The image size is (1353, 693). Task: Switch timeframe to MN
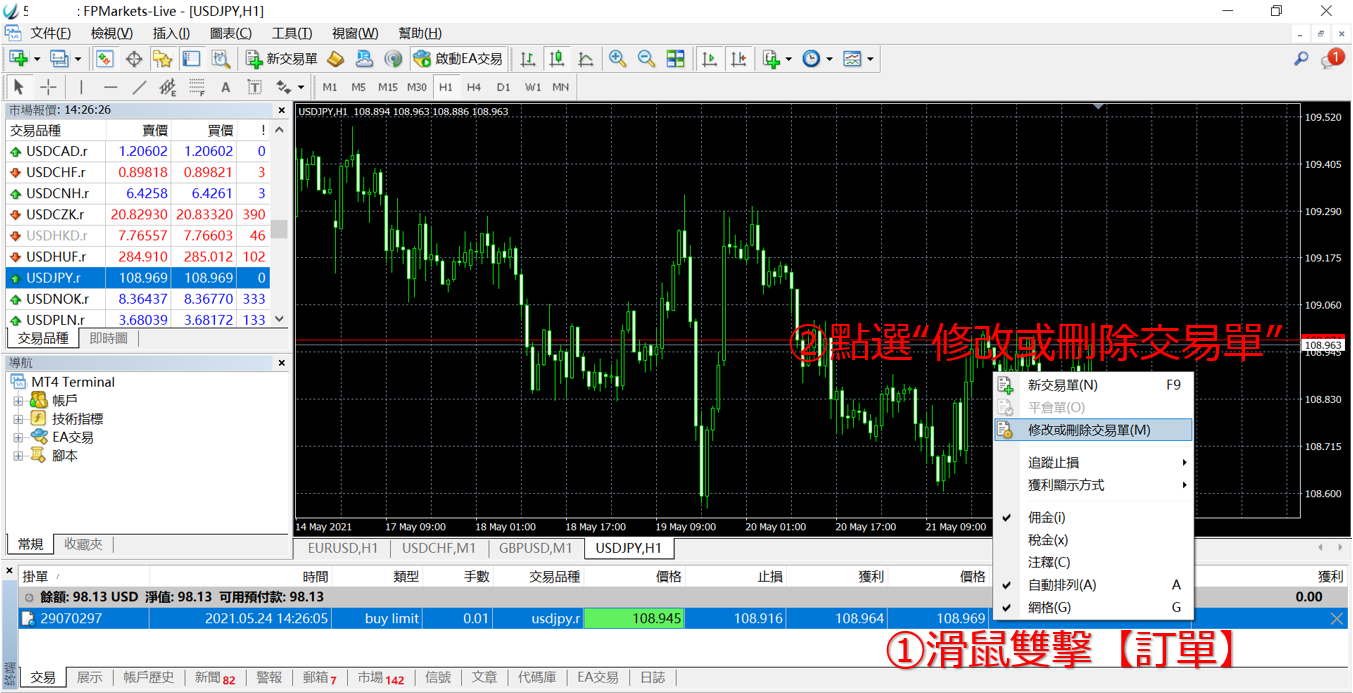tap(561, 87)
